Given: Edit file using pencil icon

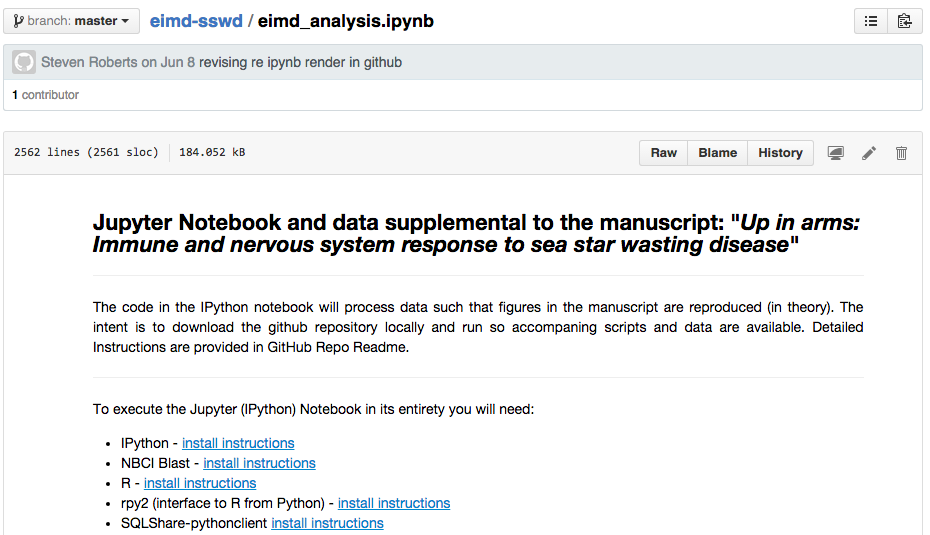Looking at the screenshot, I should (x=869, y=153).
